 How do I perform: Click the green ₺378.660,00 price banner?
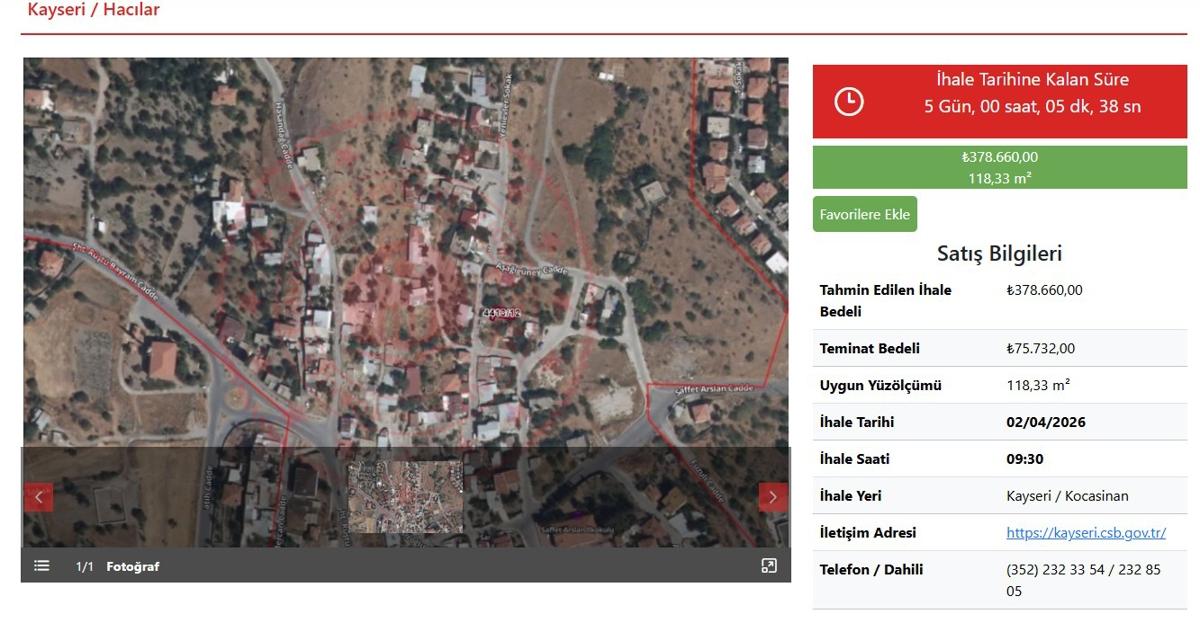pyautogui.click(x=999, y=167)
